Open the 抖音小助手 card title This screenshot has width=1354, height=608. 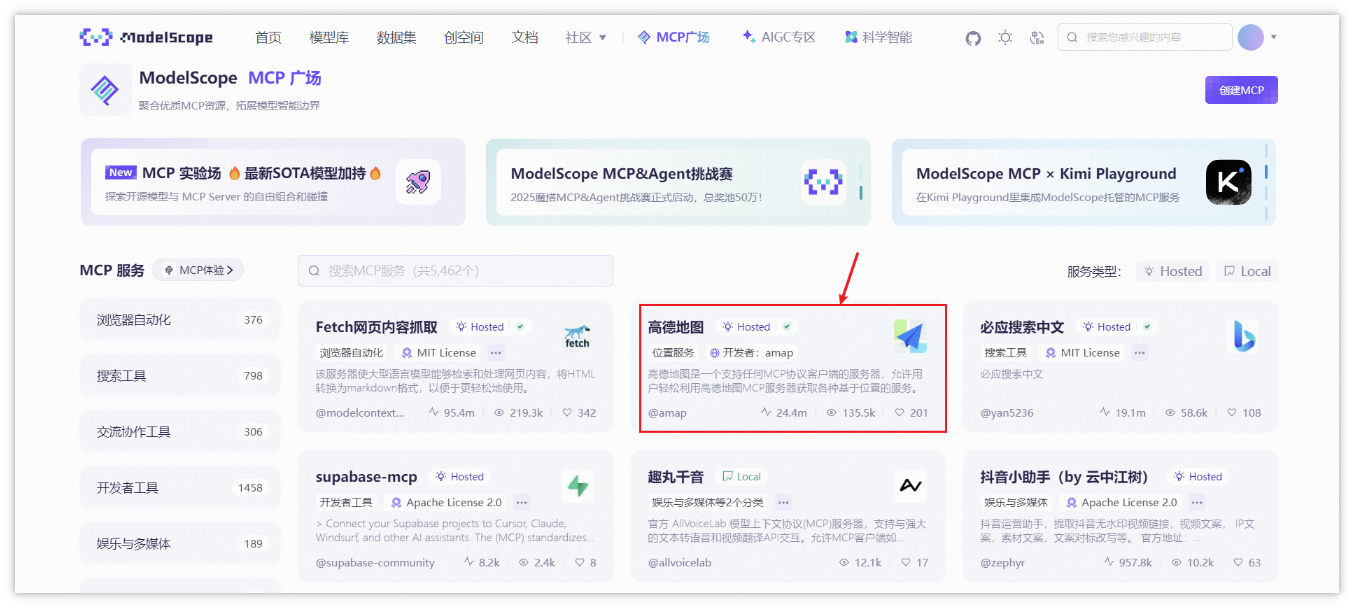(1064, 477)
